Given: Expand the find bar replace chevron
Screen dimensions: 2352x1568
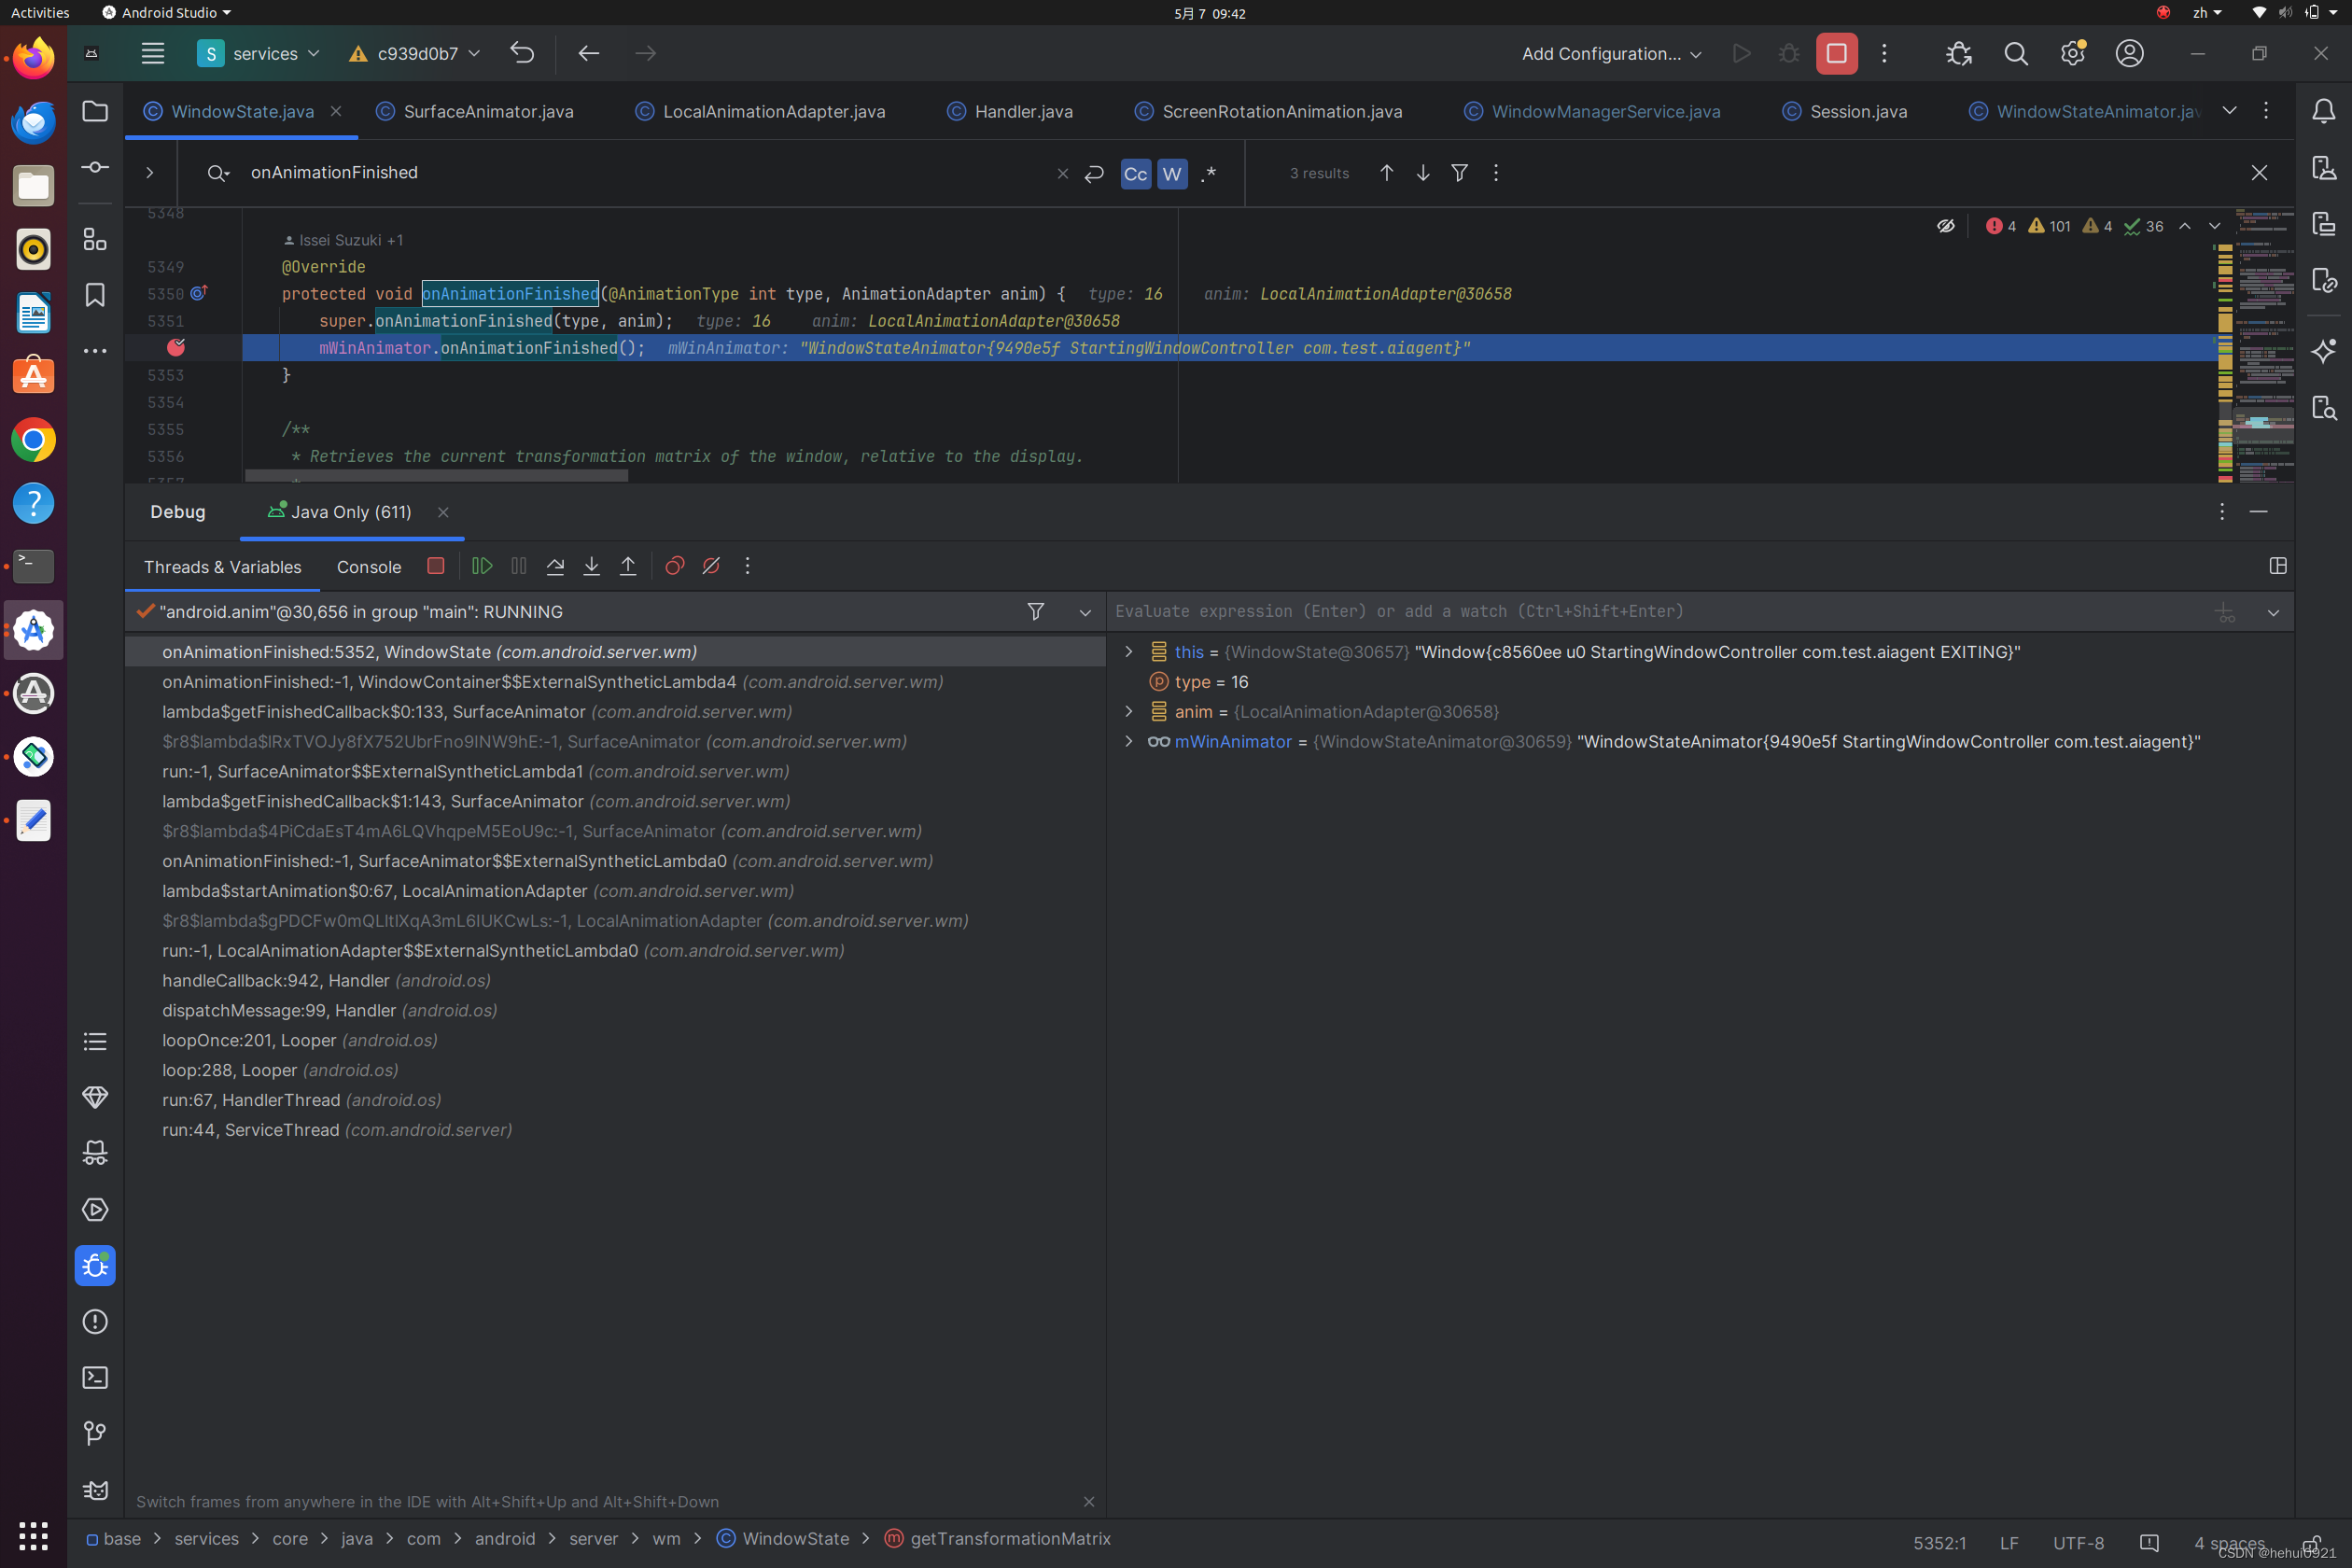Looking at the screenshot, I should (x=150, y=173).
